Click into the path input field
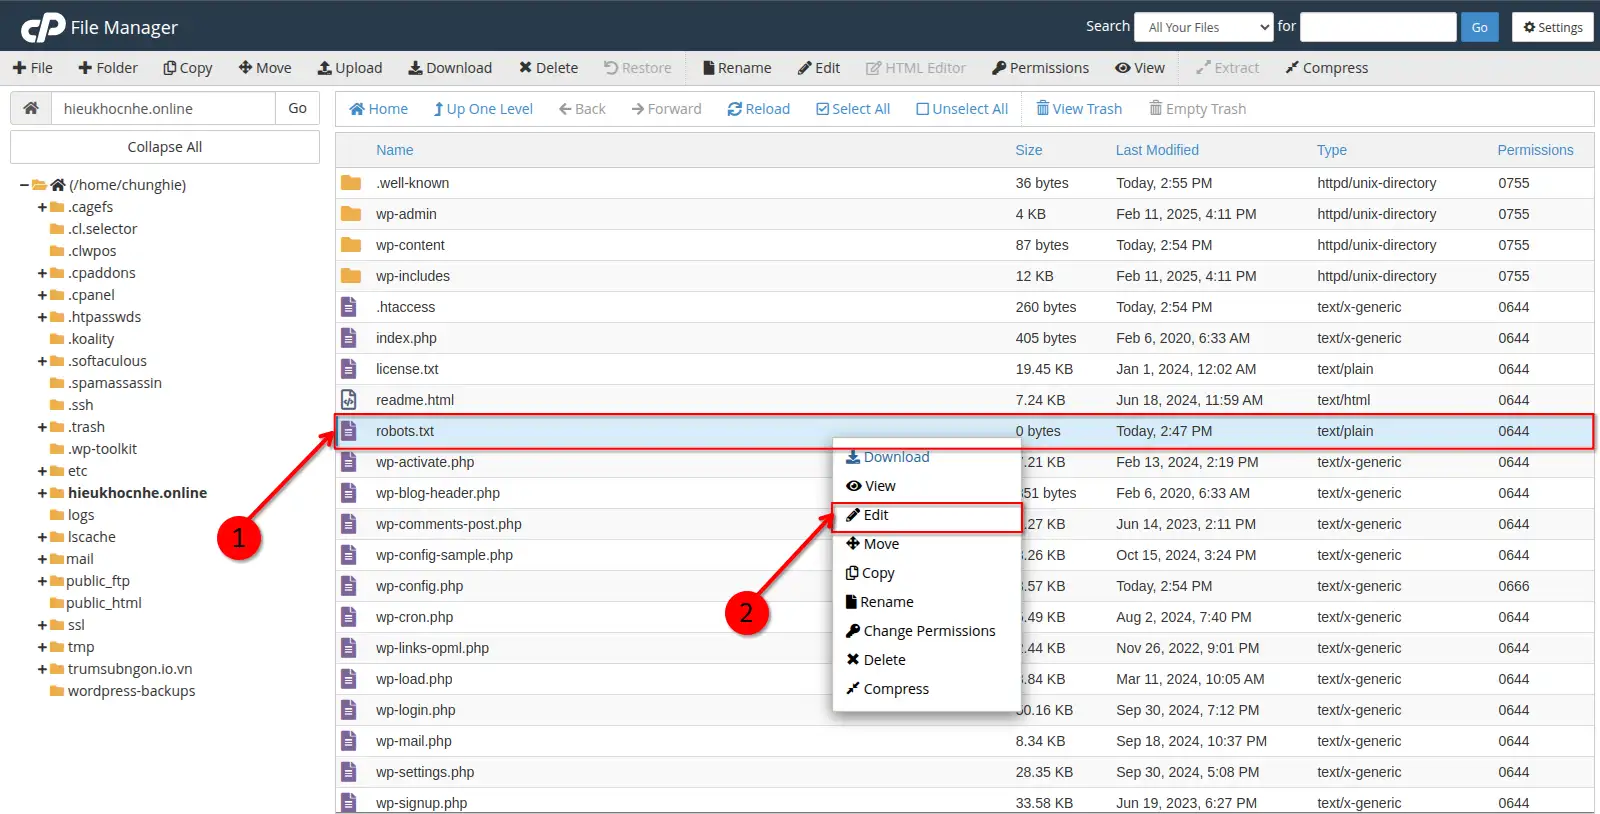The image size is (1600, 814). click(x=163, y=108)
